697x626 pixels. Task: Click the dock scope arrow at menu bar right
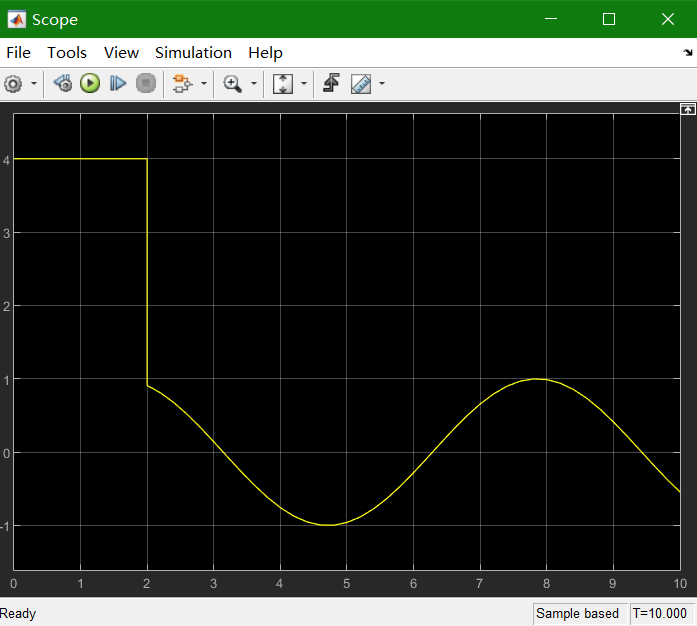688,52
